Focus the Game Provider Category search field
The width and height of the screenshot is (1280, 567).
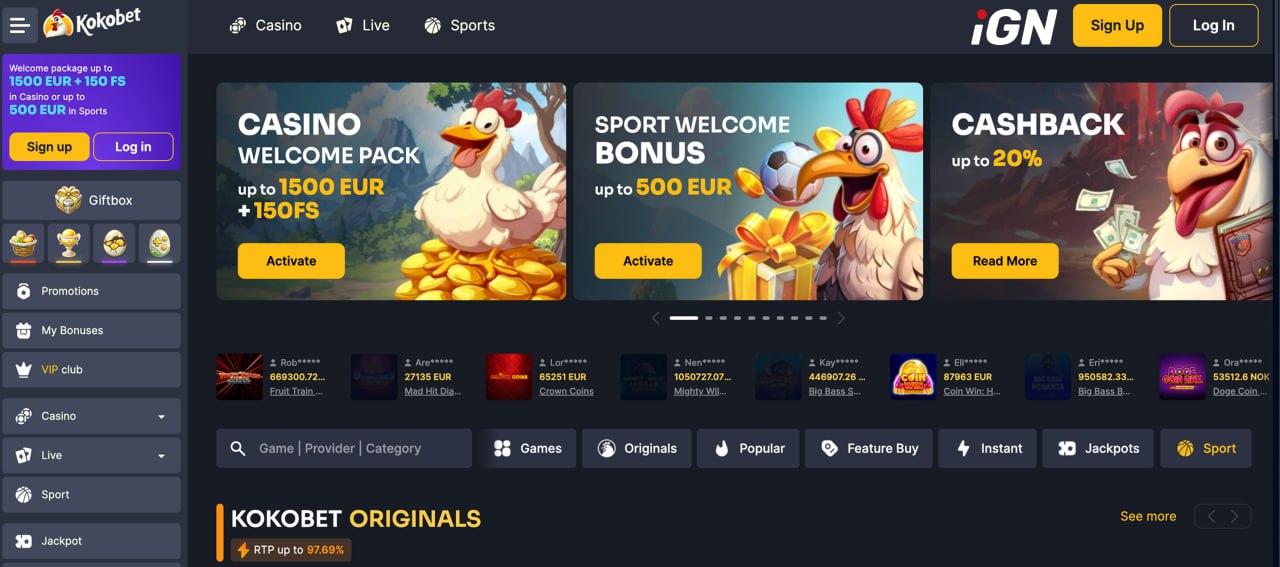pos(344,448)
